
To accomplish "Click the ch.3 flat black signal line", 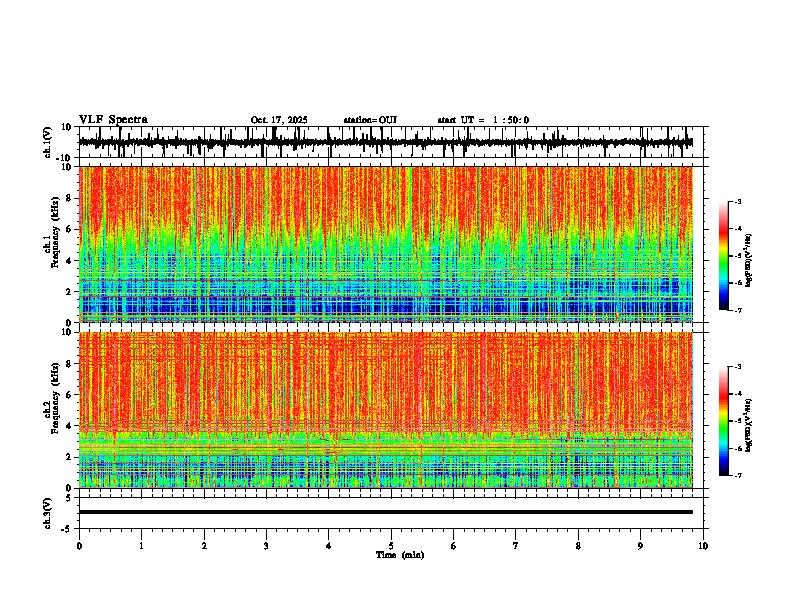I will 385,512.
